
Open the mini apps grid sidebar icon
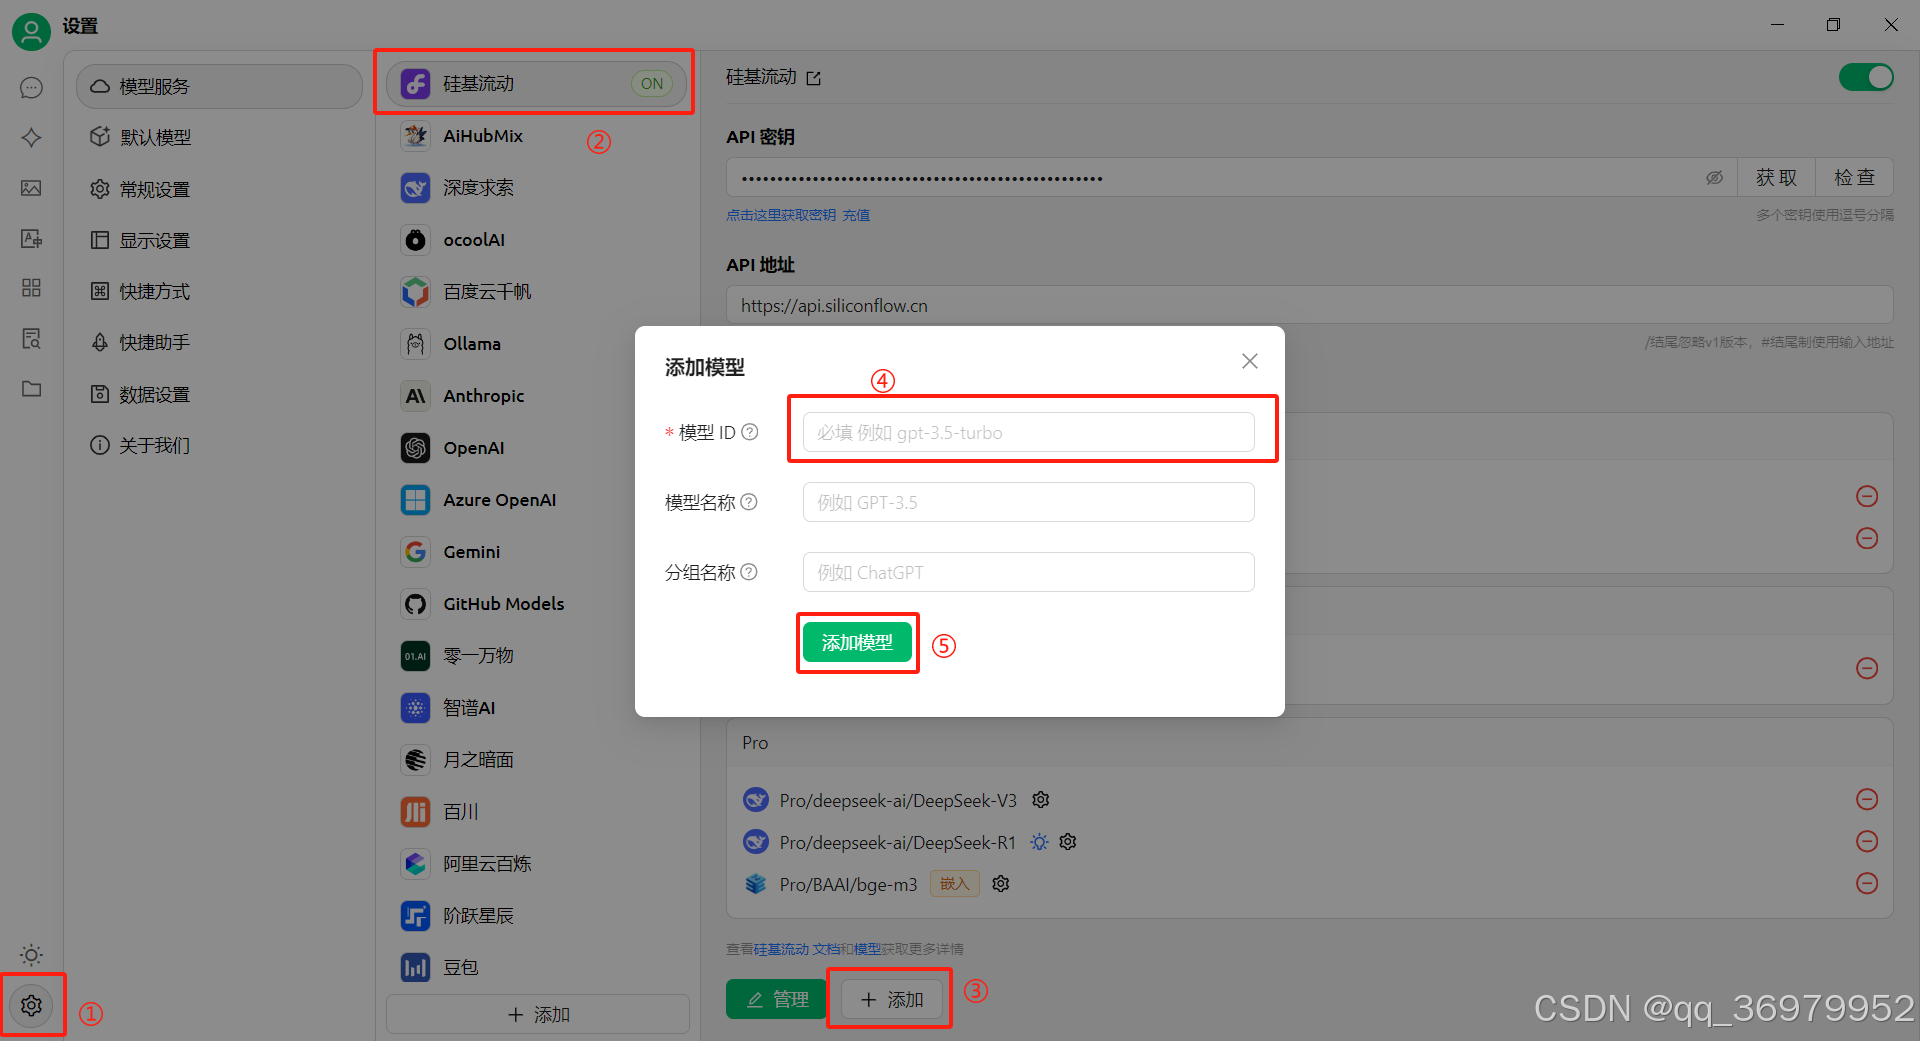click(x=31, y=288)
